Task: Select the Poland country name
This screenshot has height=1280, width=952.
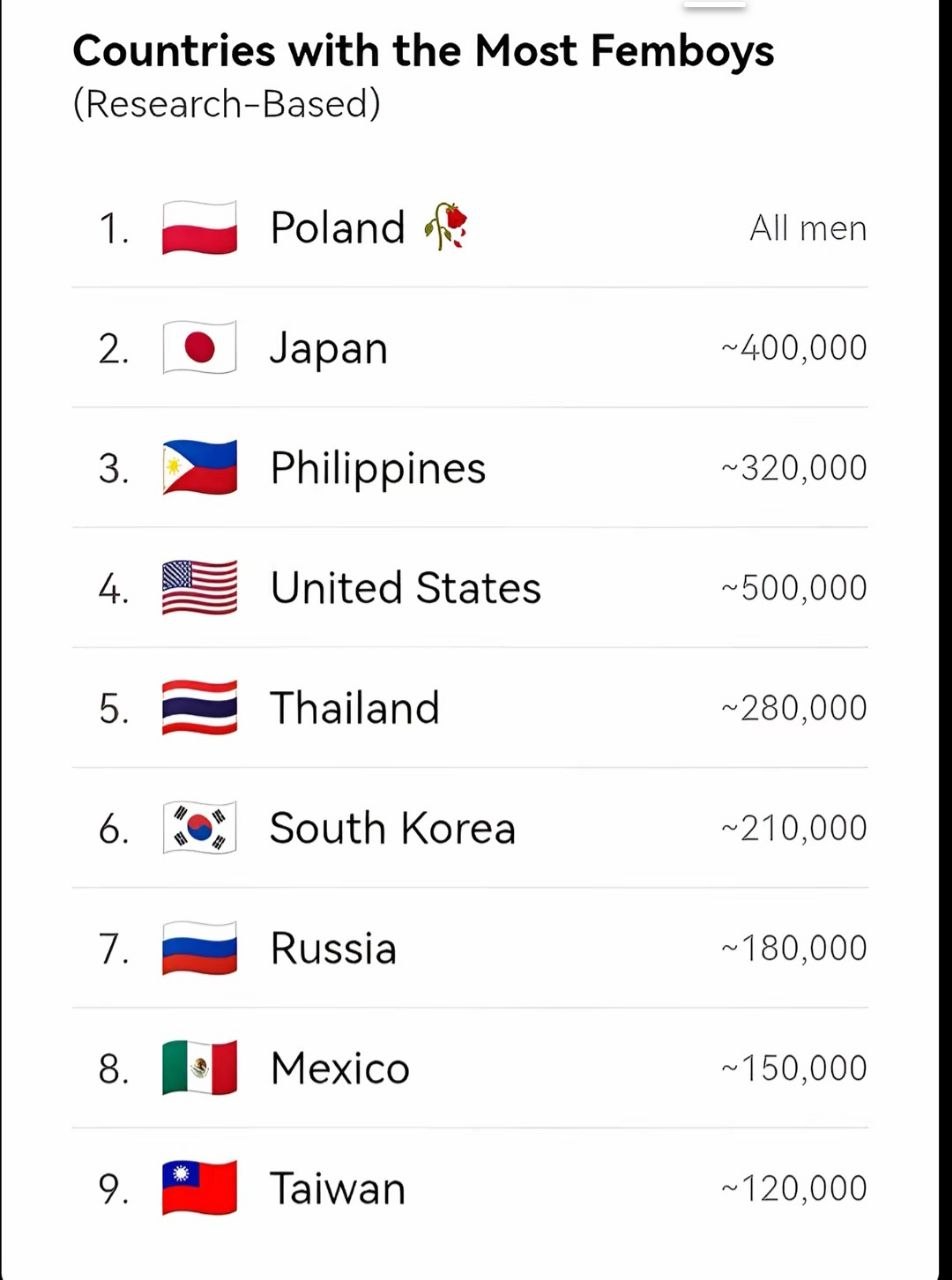Action: (338, 228)
